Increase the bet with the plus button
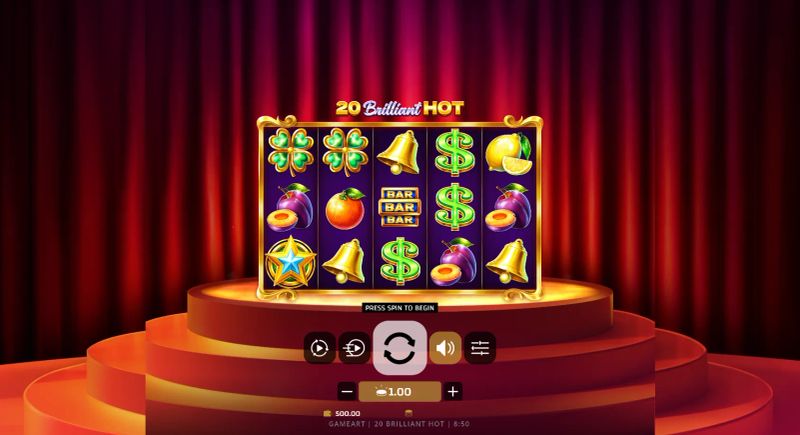 point(453,392)
